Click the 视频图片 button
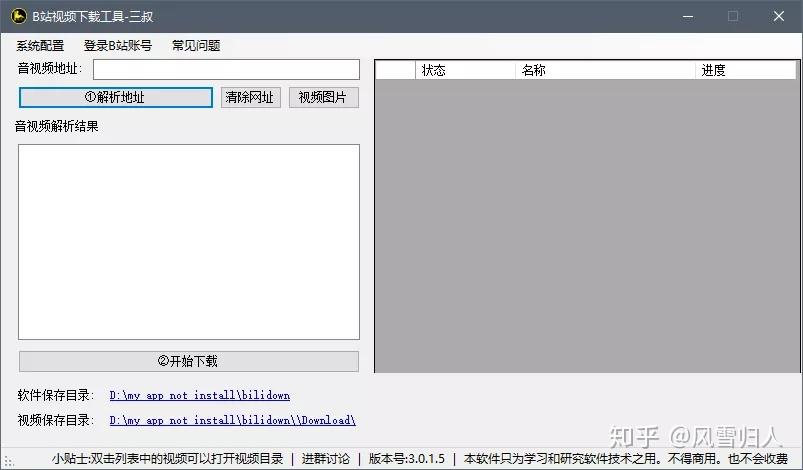This screenshot has width=803, height=470. [x=324, y=97]
